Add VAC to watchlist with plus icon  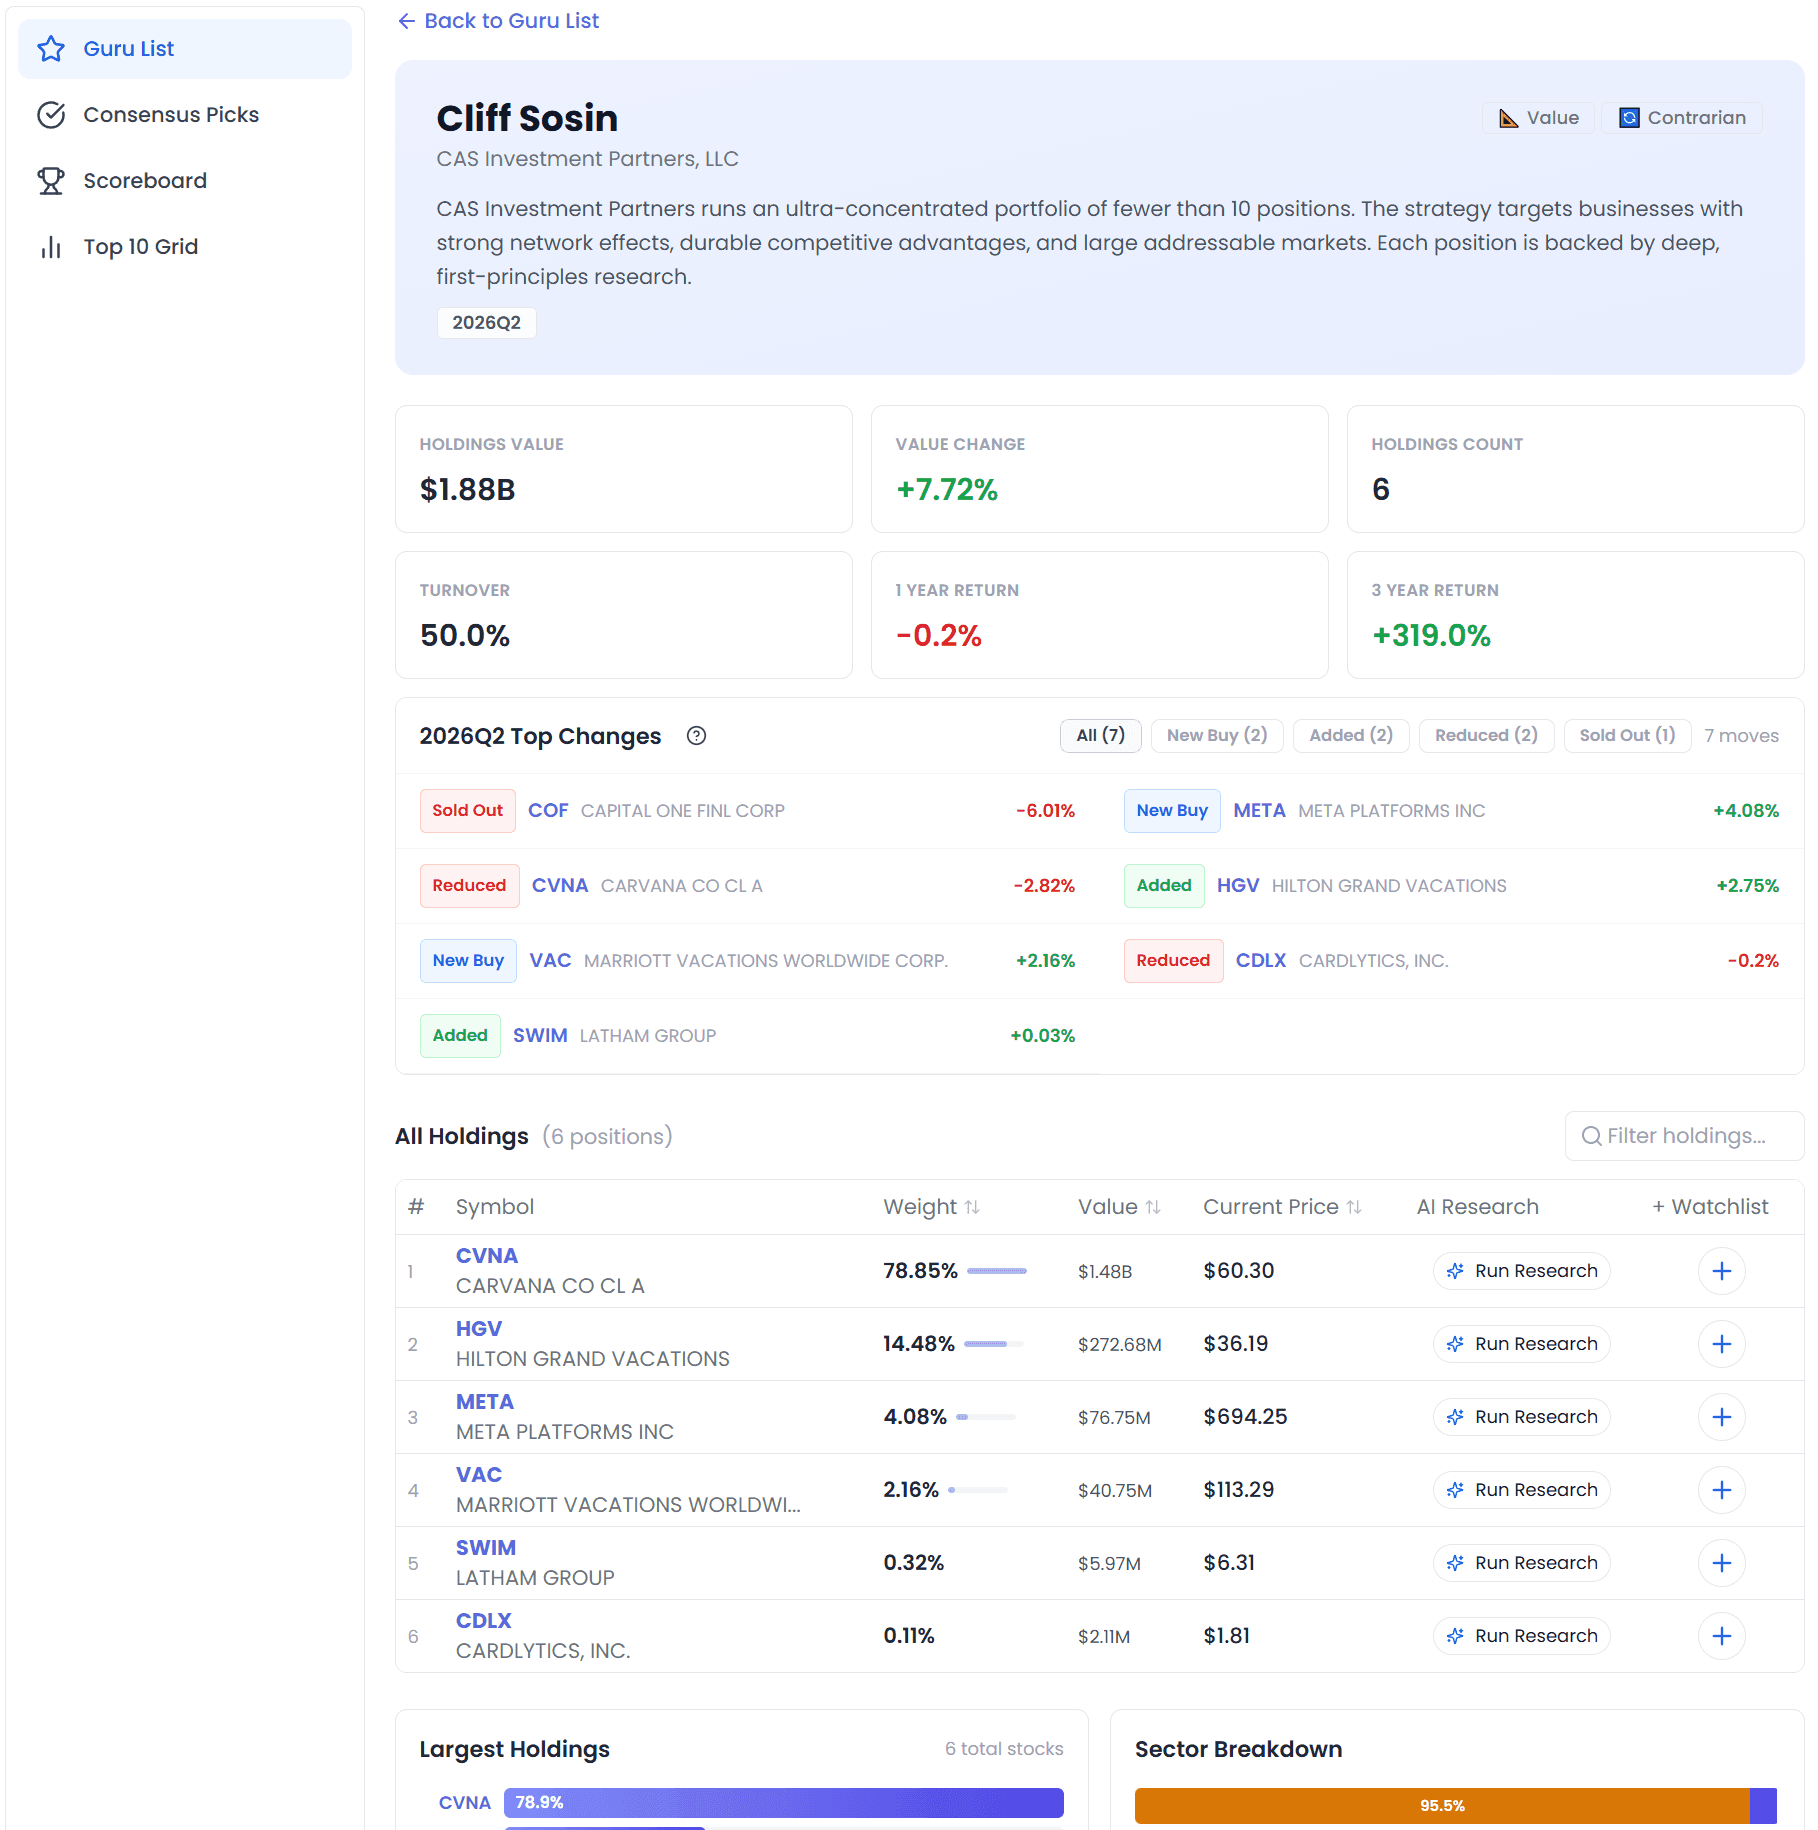pos(1722,1490)
